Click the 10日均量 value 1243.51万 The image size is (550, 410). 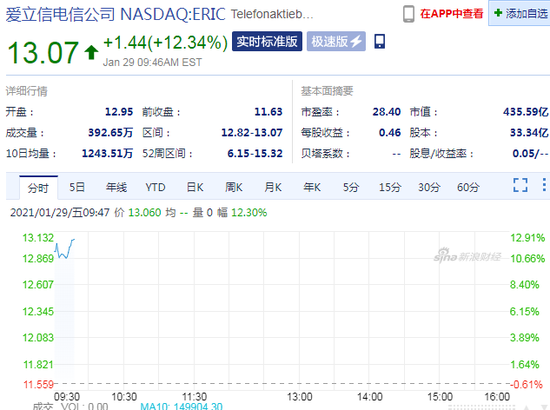coord(107,153)
